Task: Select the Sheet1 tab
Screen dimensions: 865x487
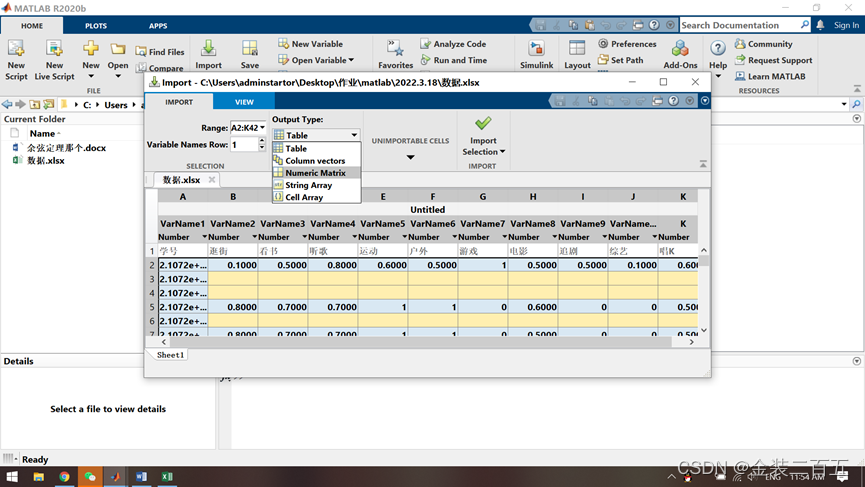Action: coord(170,355)
